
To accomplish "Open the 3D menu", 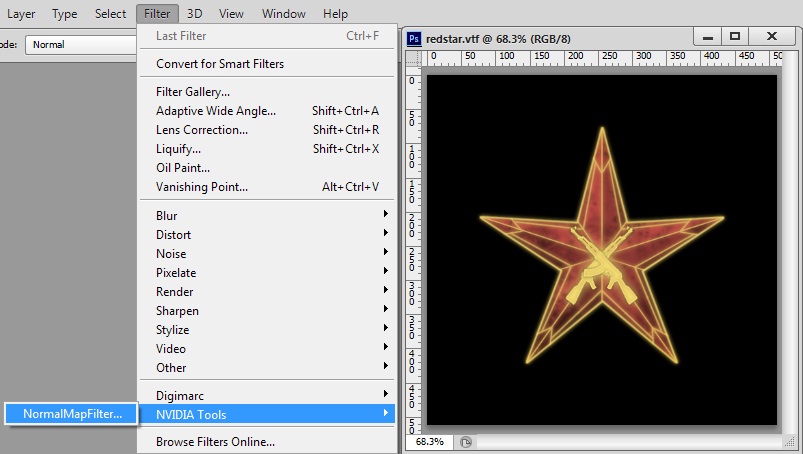I will (x=194, y=14).
